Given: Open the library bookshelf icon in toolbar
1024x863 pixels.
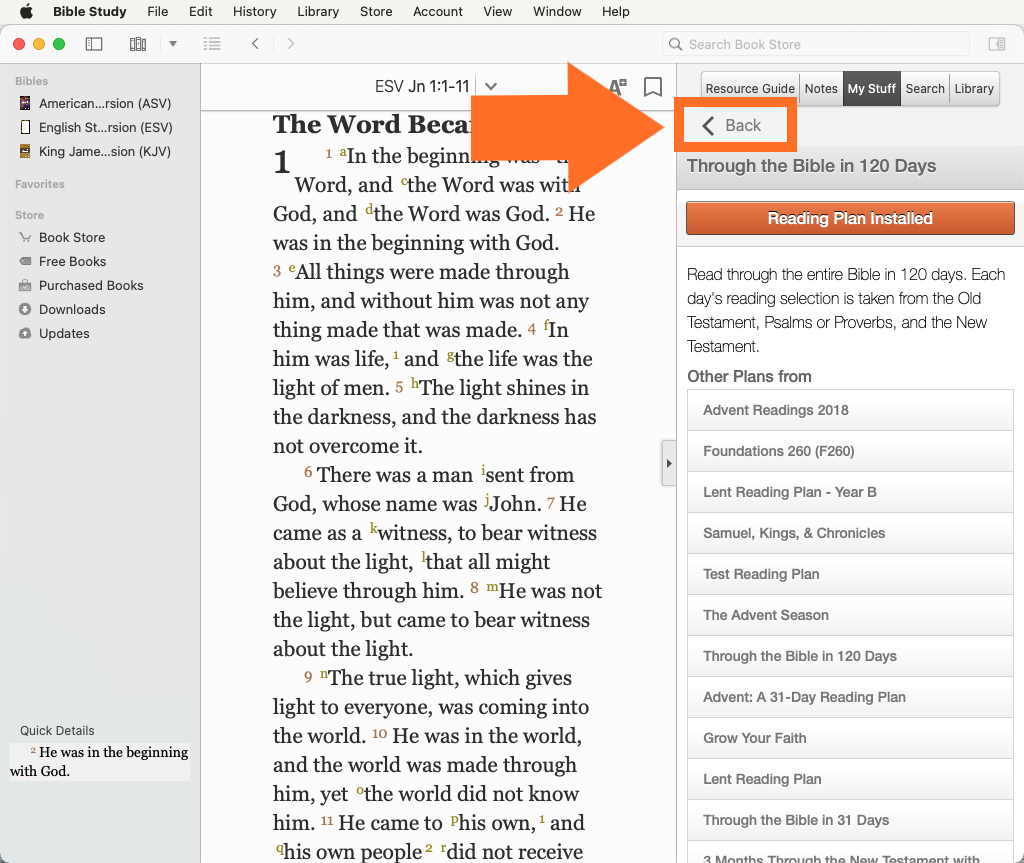Looking at the screenshot, I should (x=138, y=44).
